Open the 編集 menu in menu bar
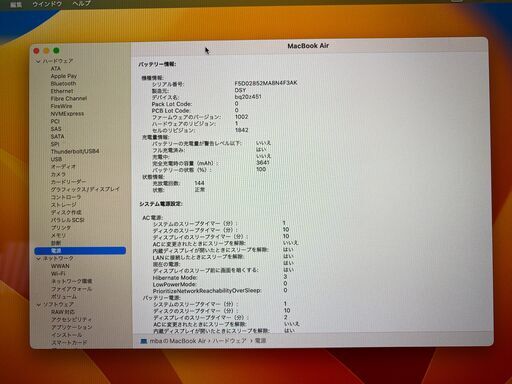Screen dimensions: 512x384 [x=16, y=4]
